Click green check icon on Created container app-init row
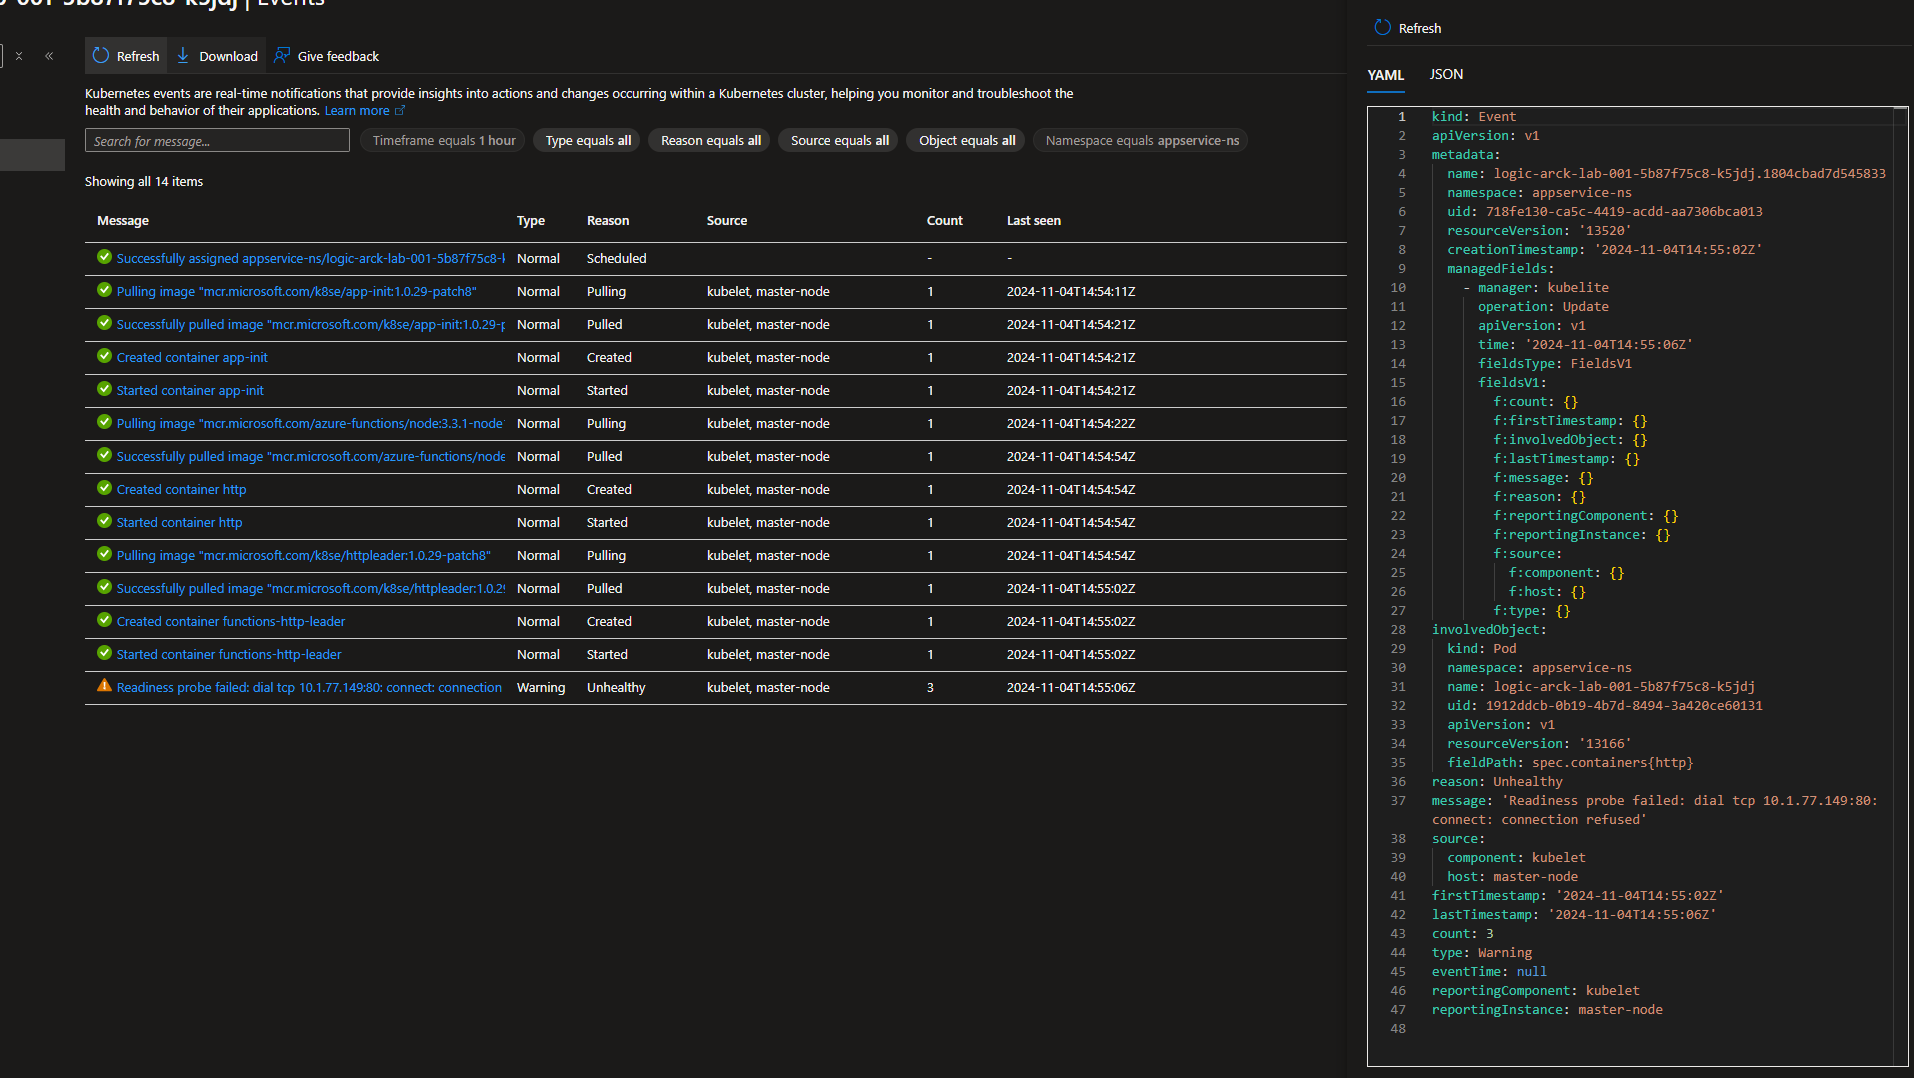 (104, 356)
